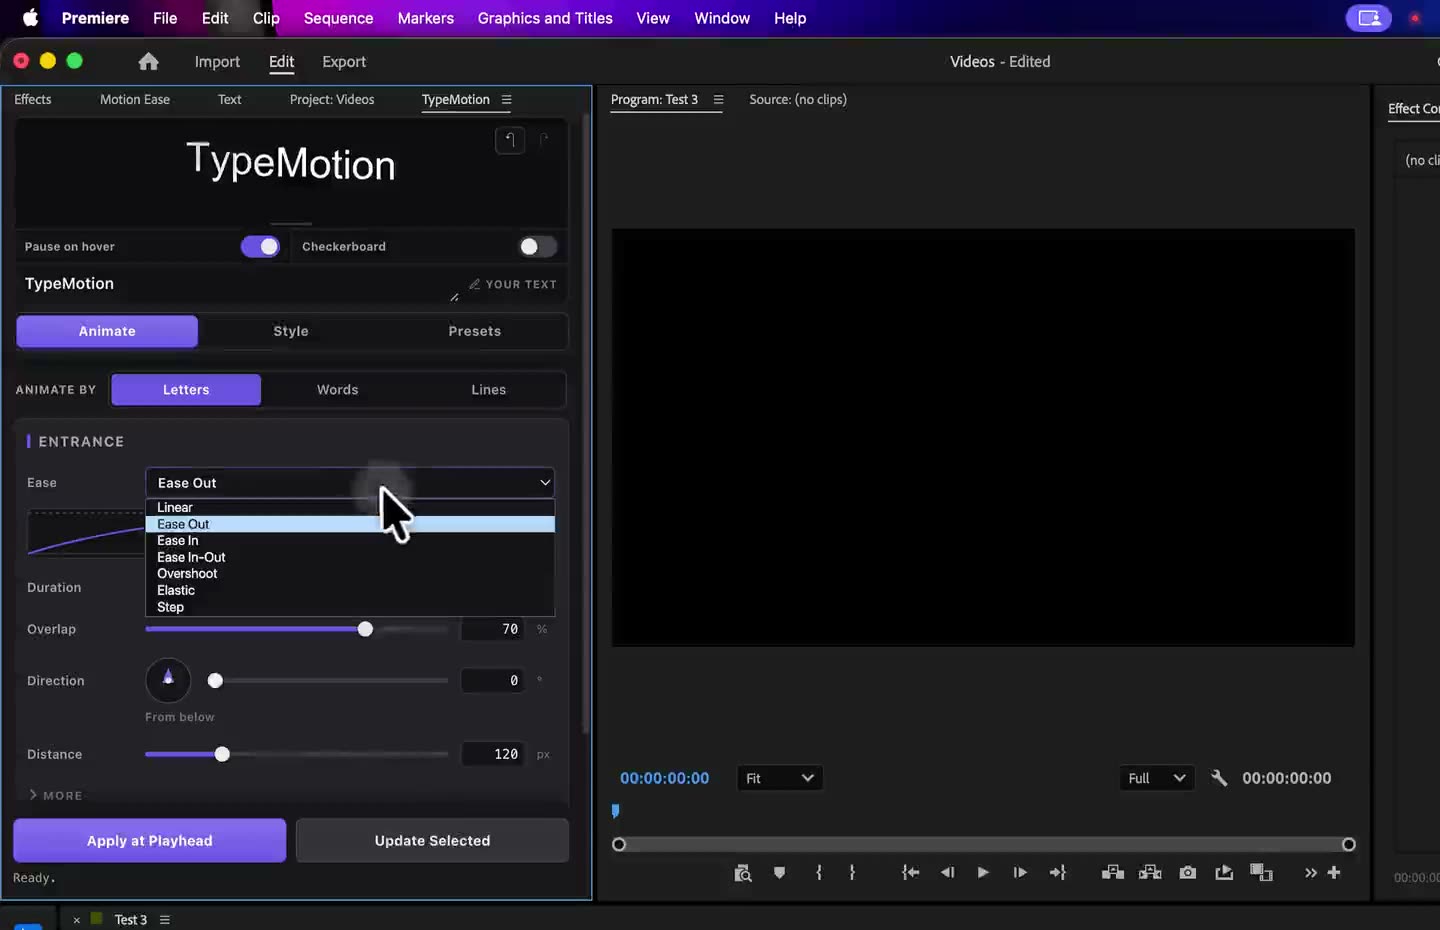Open the Clip menu
The height and width of the screenshot is (930, 1440).
(266, 18)
